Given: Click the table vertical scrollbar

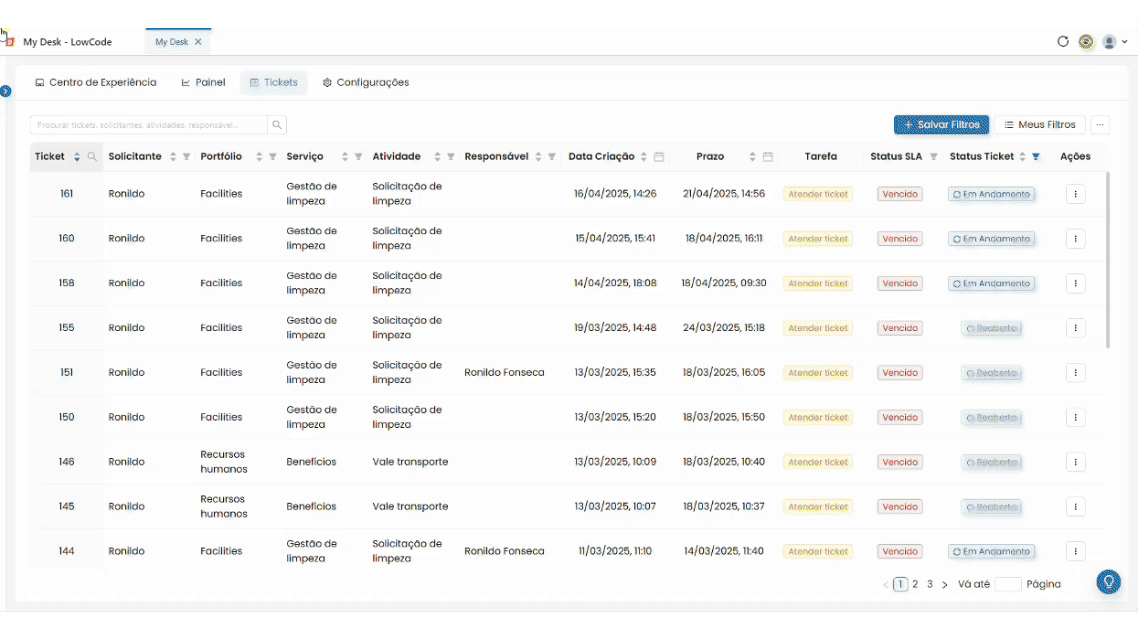Looking at the screenshot, I should [x=1108, y=260].
